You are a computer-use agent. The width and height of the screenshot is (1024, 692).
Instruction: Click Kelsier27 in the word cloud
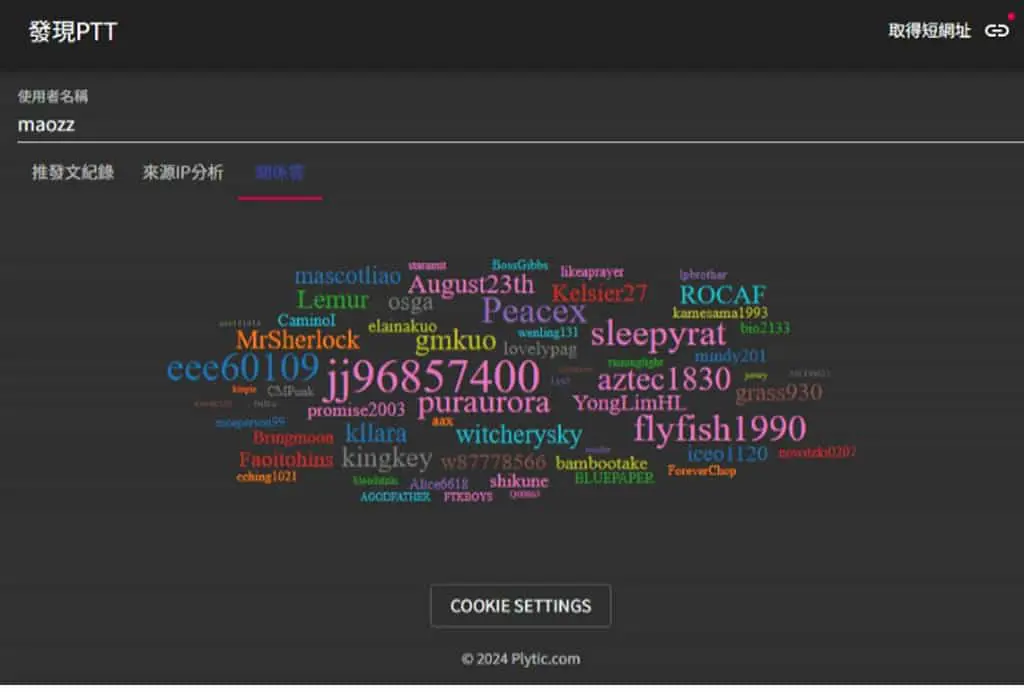pos(600,293)
